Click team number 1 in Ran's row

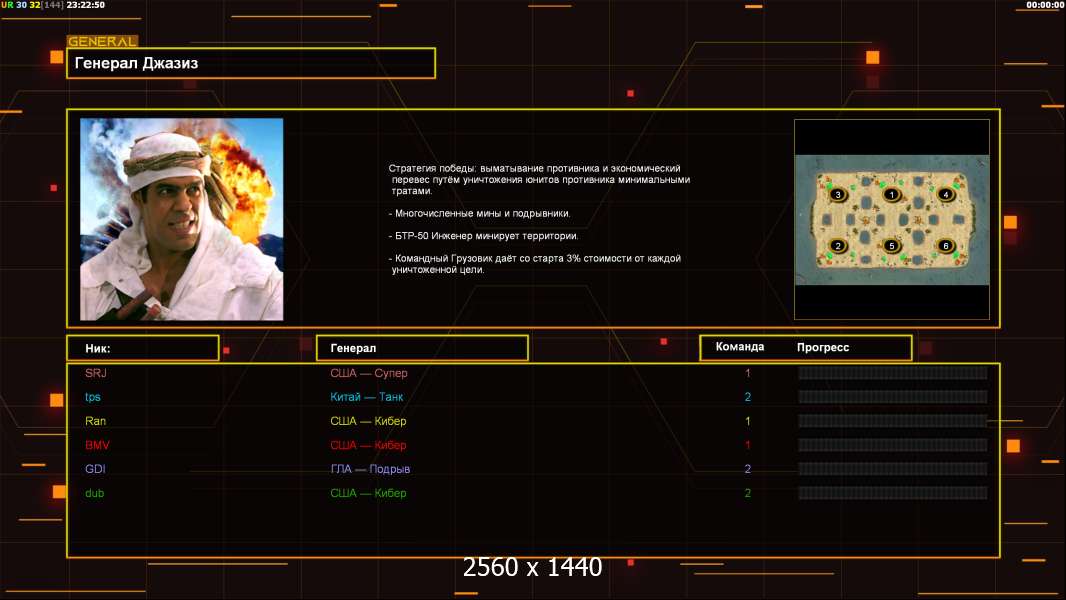[747, 421]
